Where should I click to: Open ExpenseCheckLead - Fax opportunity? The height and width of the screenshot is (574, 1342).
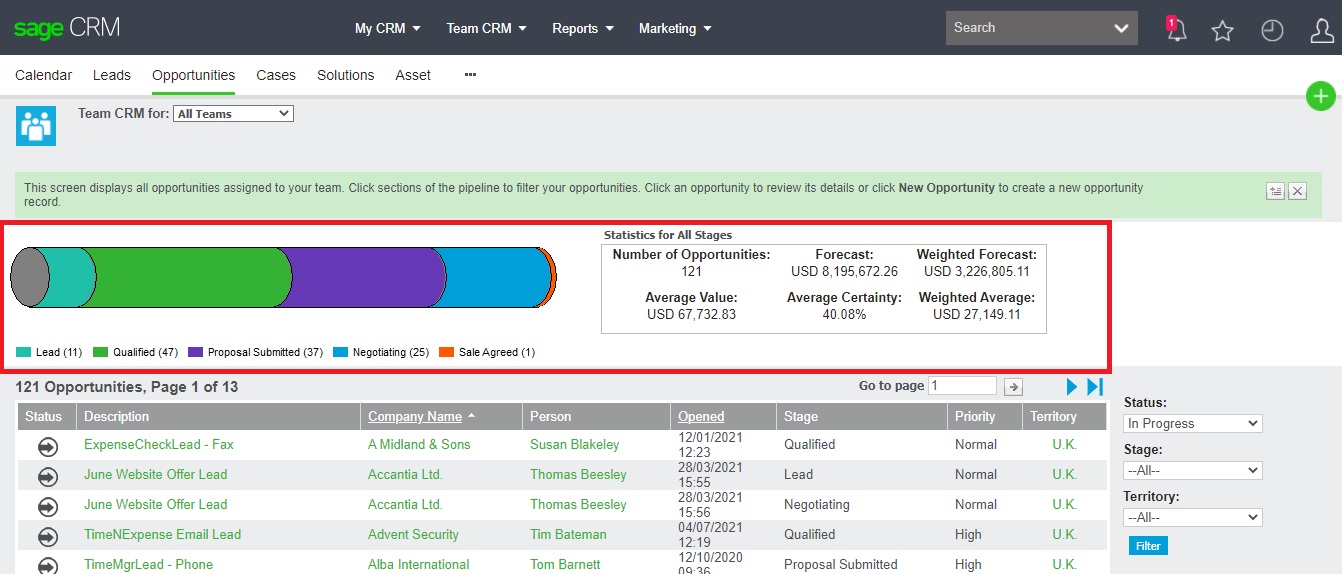tap(159, 444)
